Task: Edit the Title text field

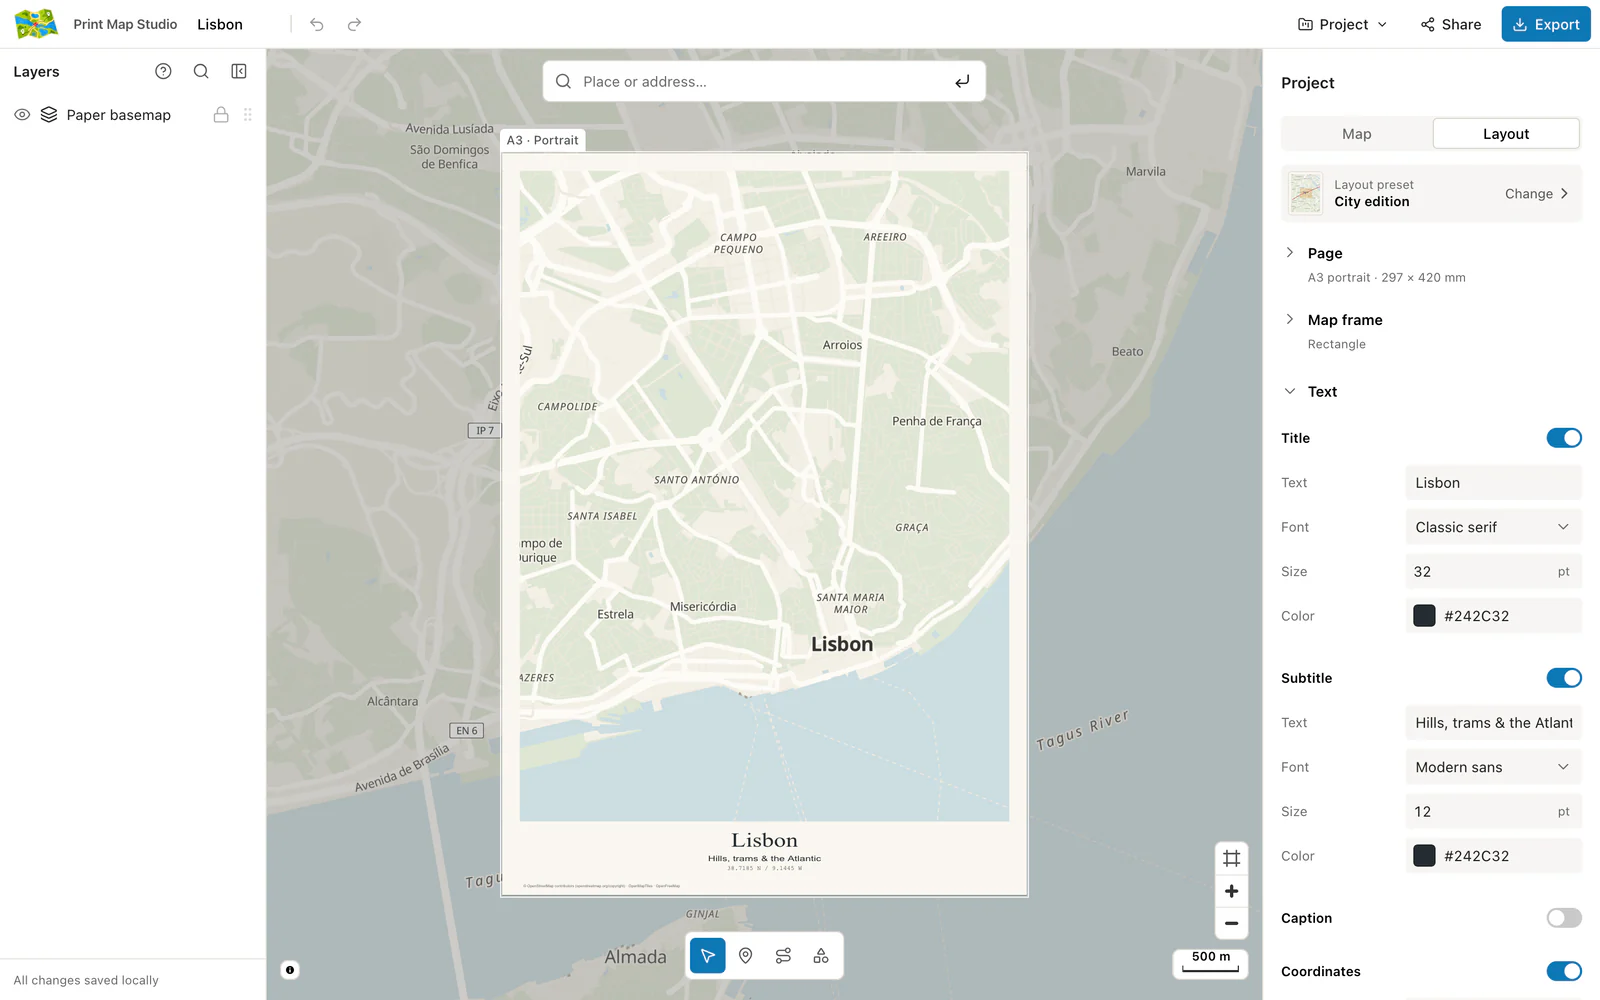Action: (x=1493, y=483)
